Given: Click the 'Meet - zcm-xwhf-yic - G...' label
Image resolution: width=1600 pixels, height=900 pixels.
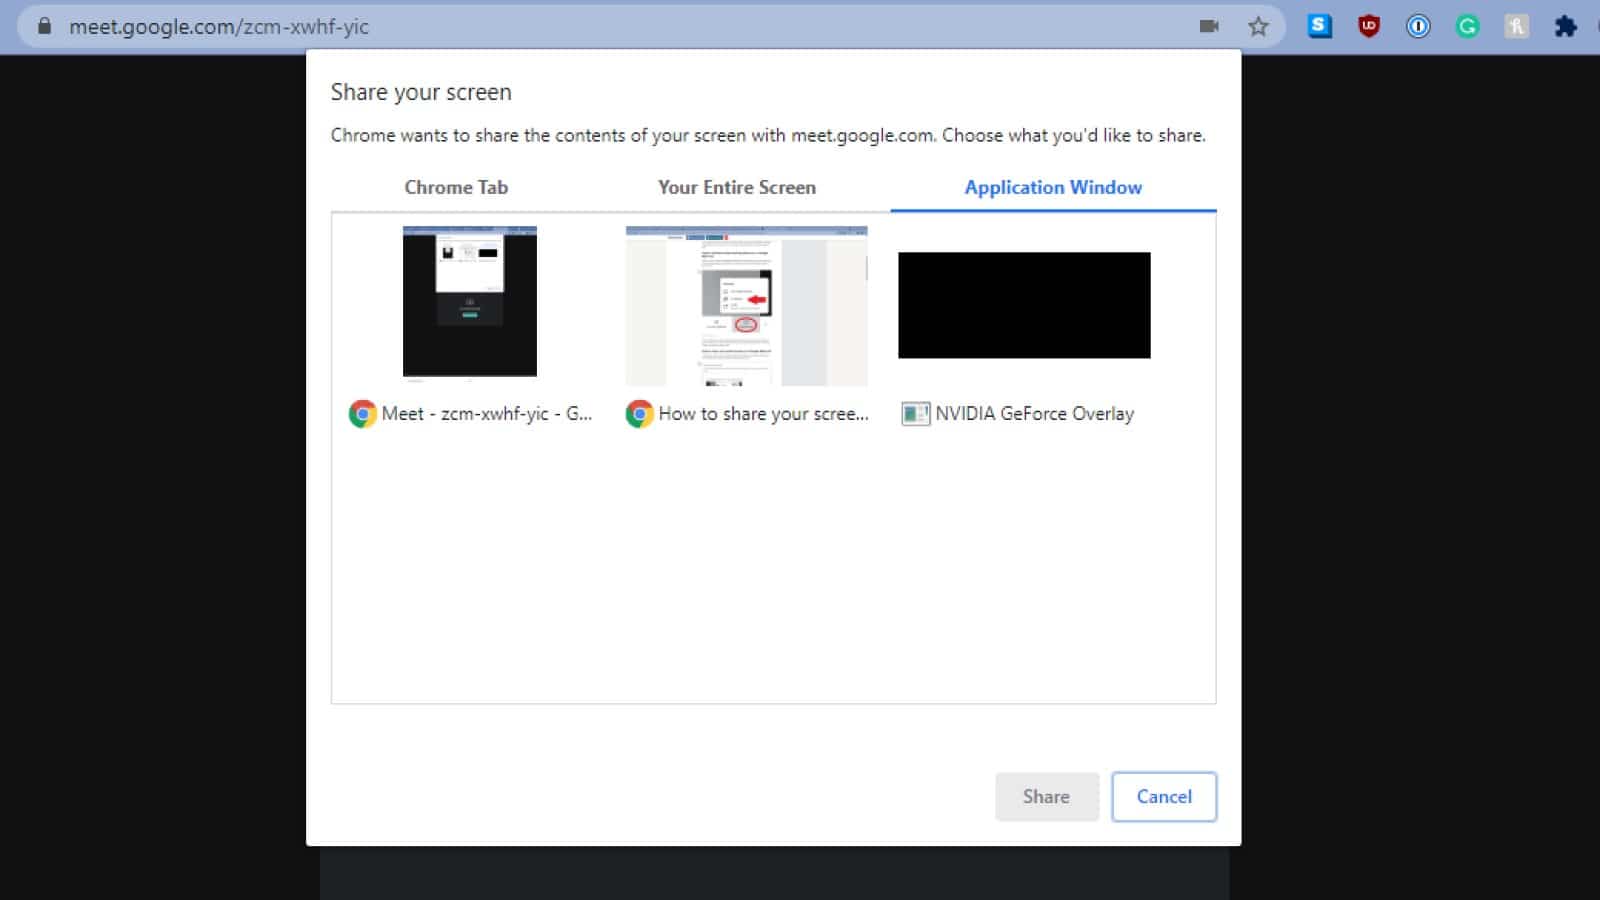Looking at the screenshot, I should click(487, 414).
